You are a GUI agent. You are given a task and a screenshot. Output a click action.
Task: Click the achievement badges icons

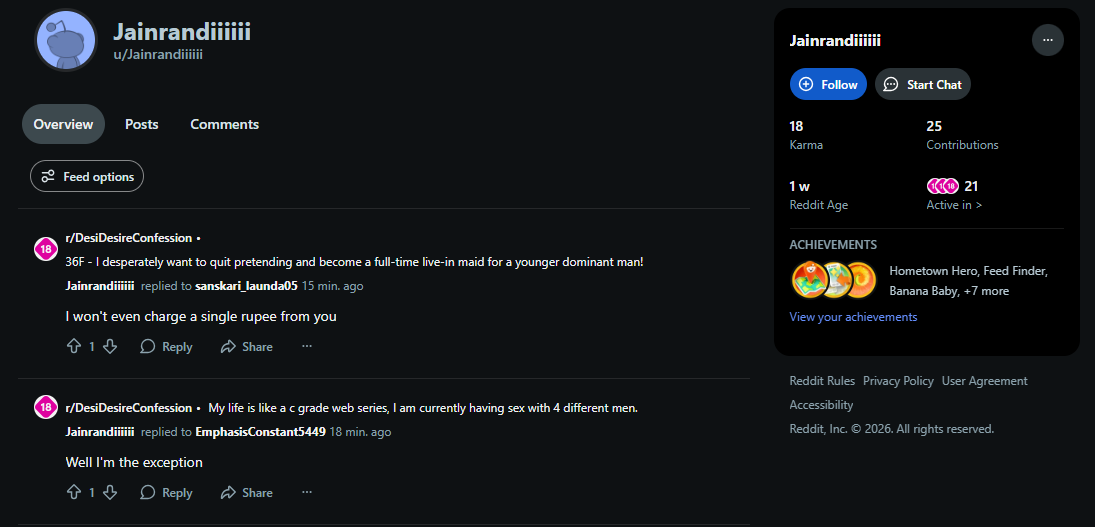tap(833, 280)
